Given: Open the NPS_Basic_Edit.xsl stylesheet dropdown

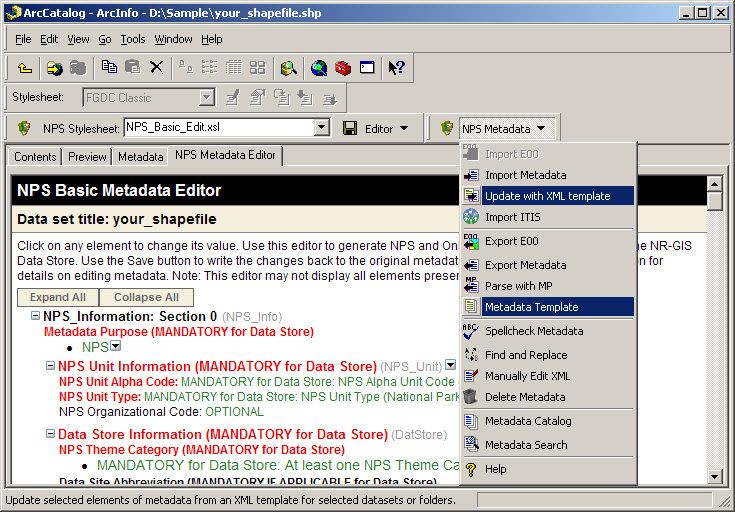Looking at the screenshot, I should pyautogui.click(x=321, y=128).
